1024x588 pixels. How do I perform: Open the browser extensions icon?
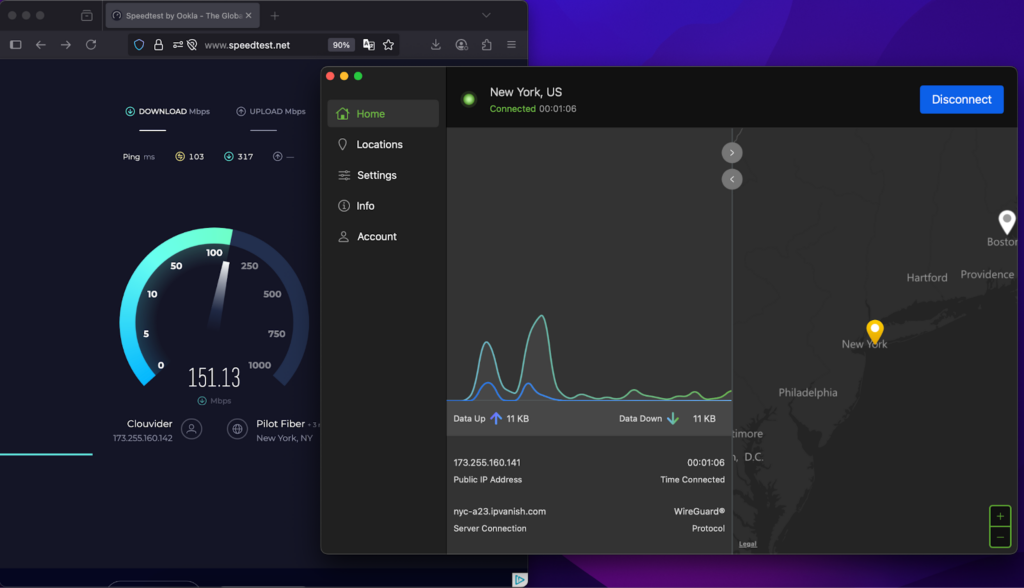pos(487,44)
